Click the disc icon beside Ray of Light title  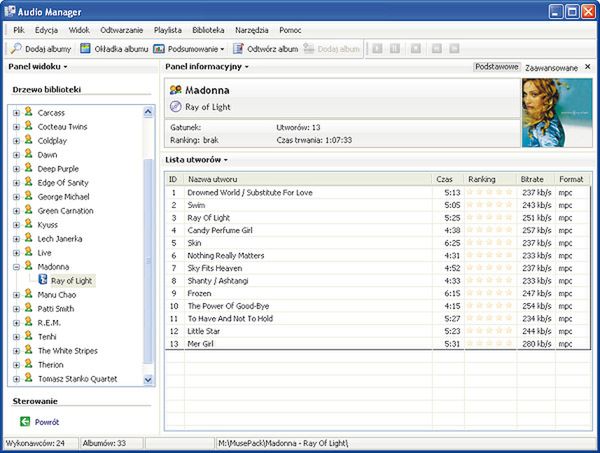click(x=176, y=107)
